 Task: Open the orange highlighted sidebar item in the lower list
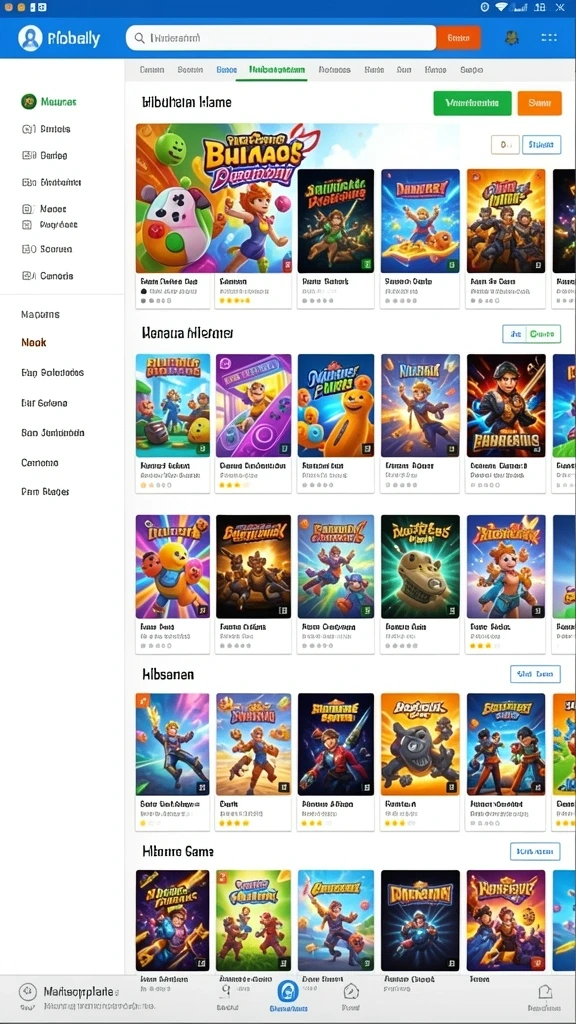33,342
